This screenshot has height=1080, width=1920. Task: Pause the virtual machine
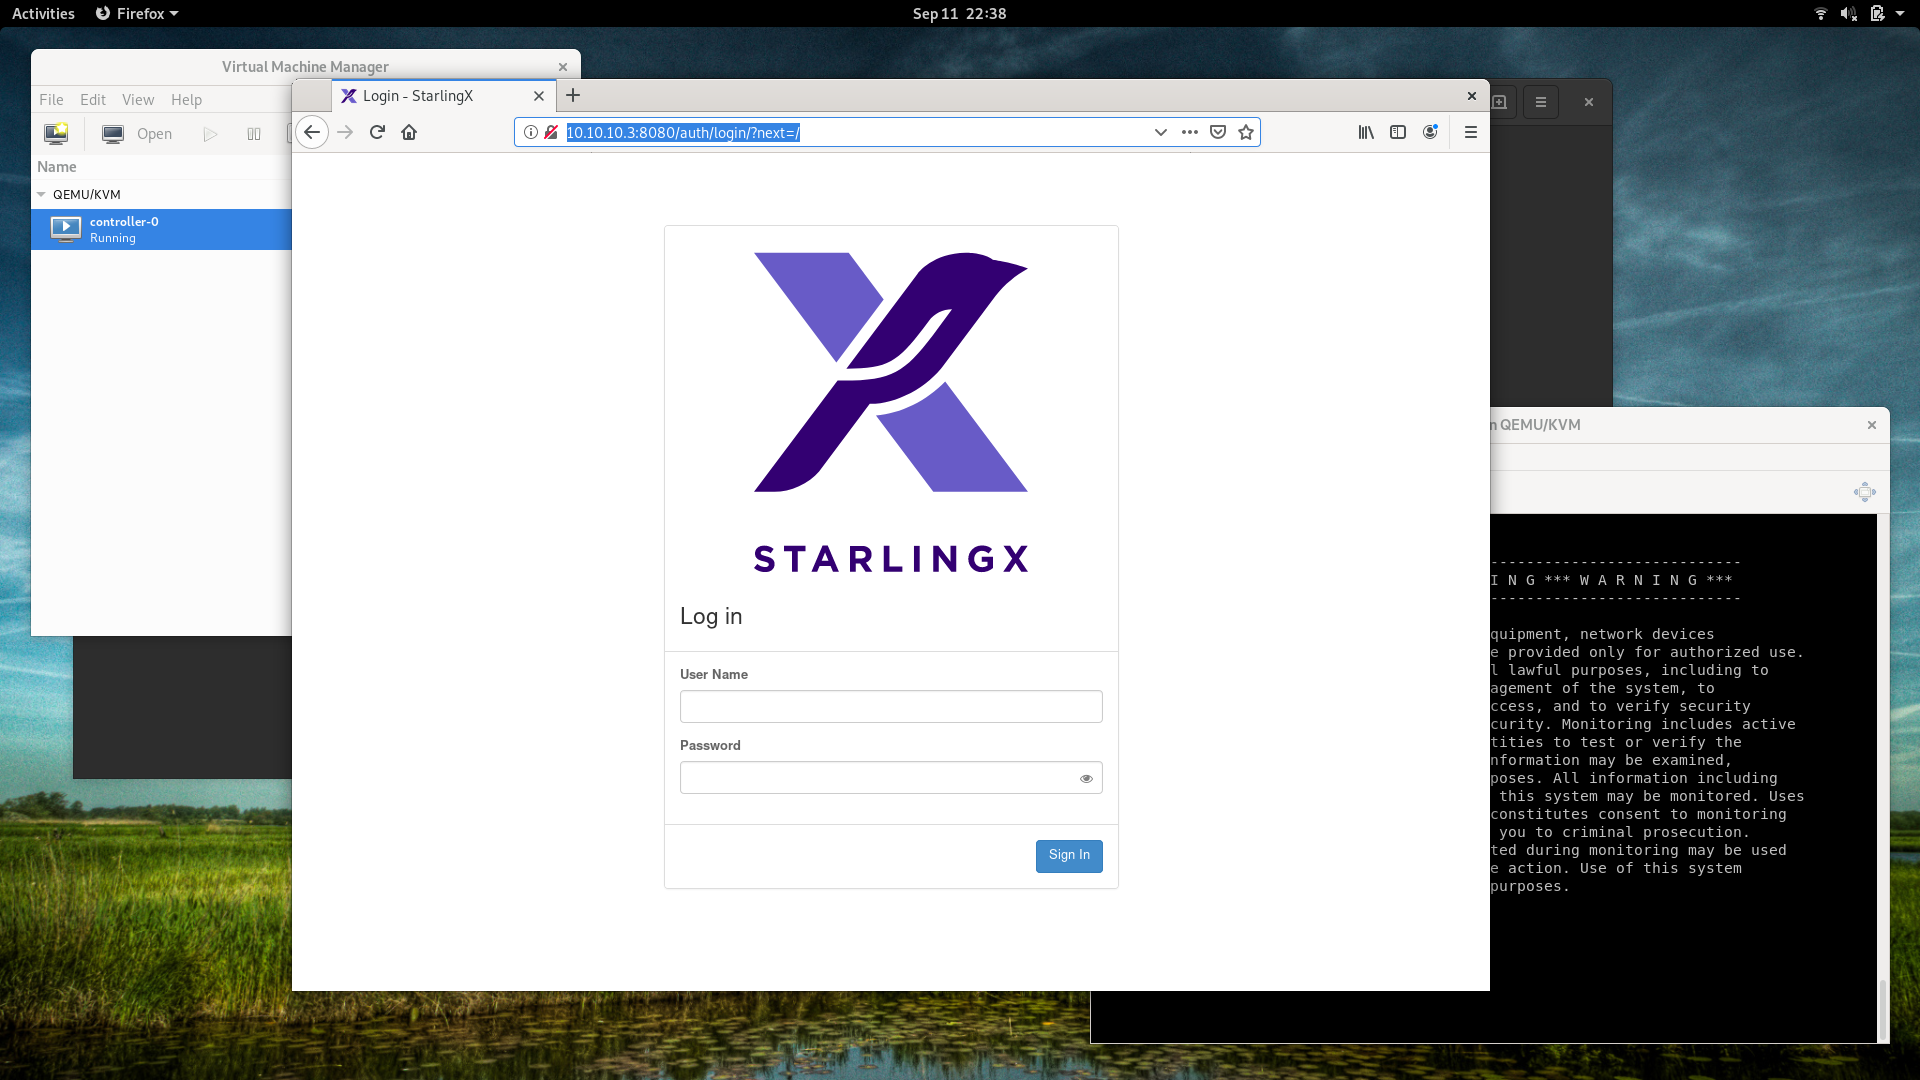click(254, 133)
